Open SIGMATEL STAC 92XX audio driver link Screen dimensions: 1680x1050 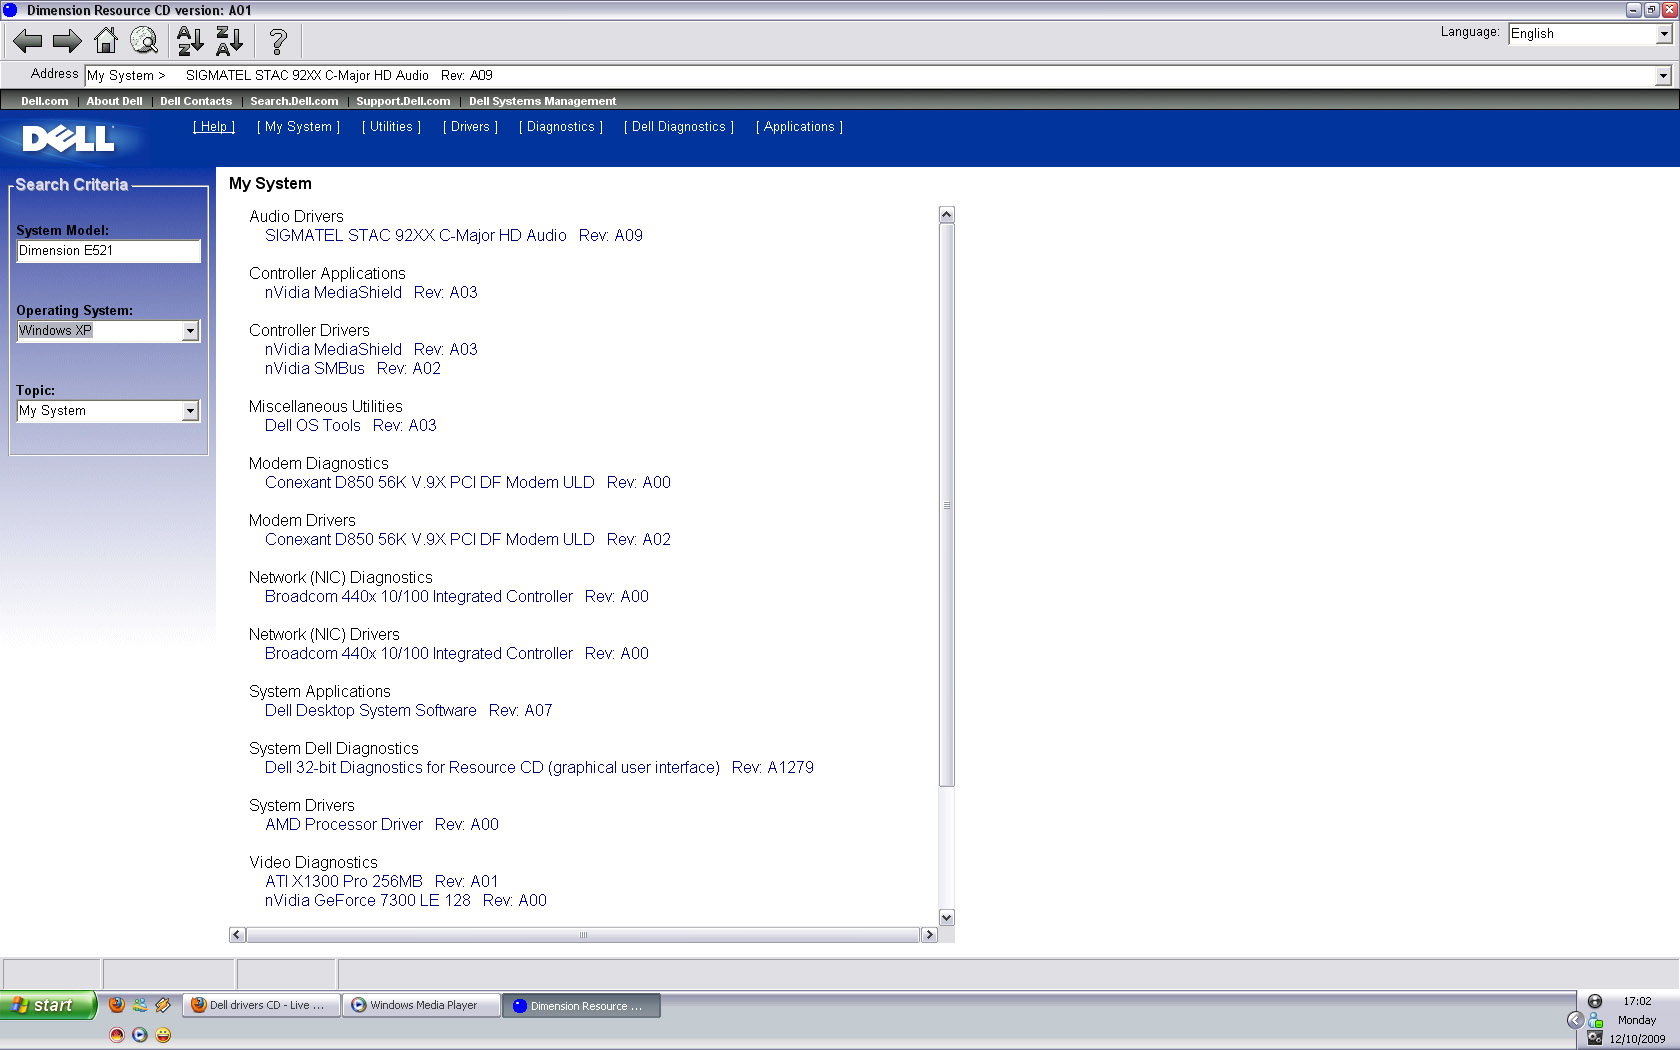454,236
